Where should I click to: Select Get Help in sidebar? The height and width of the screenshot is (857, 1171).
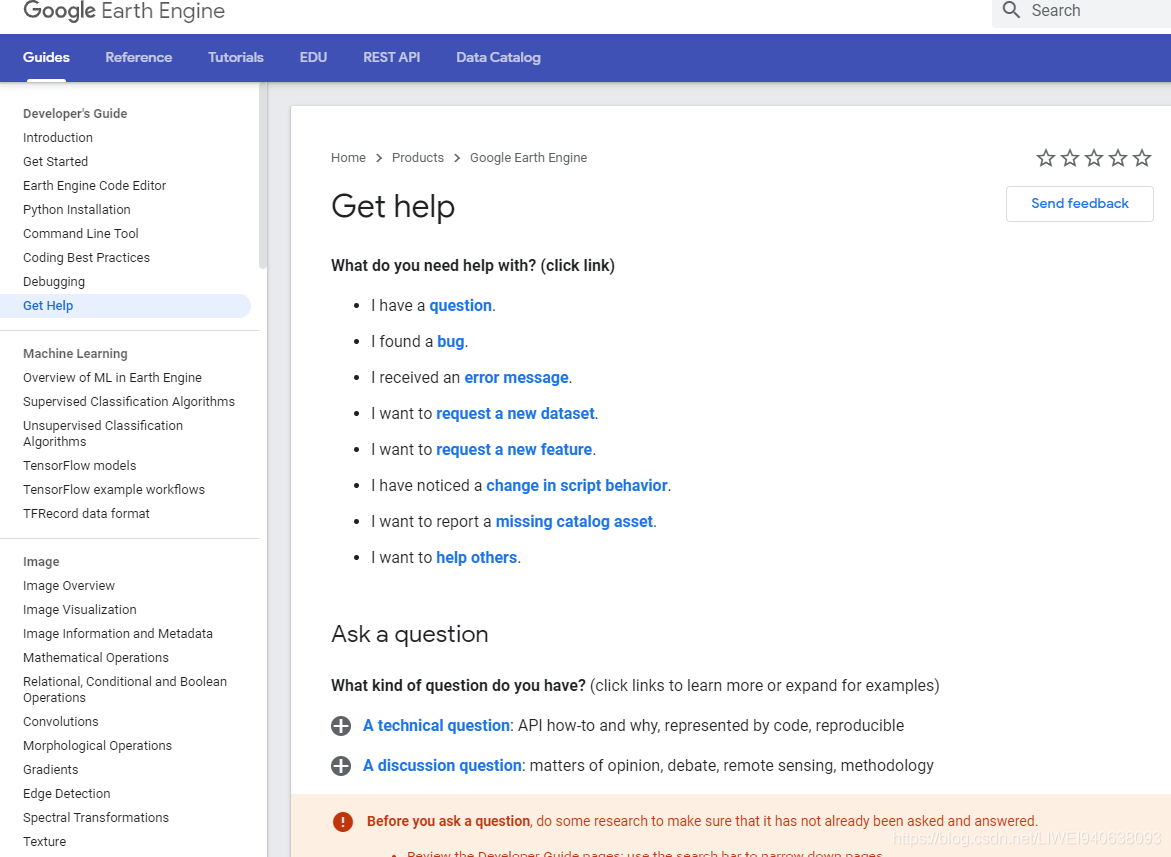tap(125, 305)
